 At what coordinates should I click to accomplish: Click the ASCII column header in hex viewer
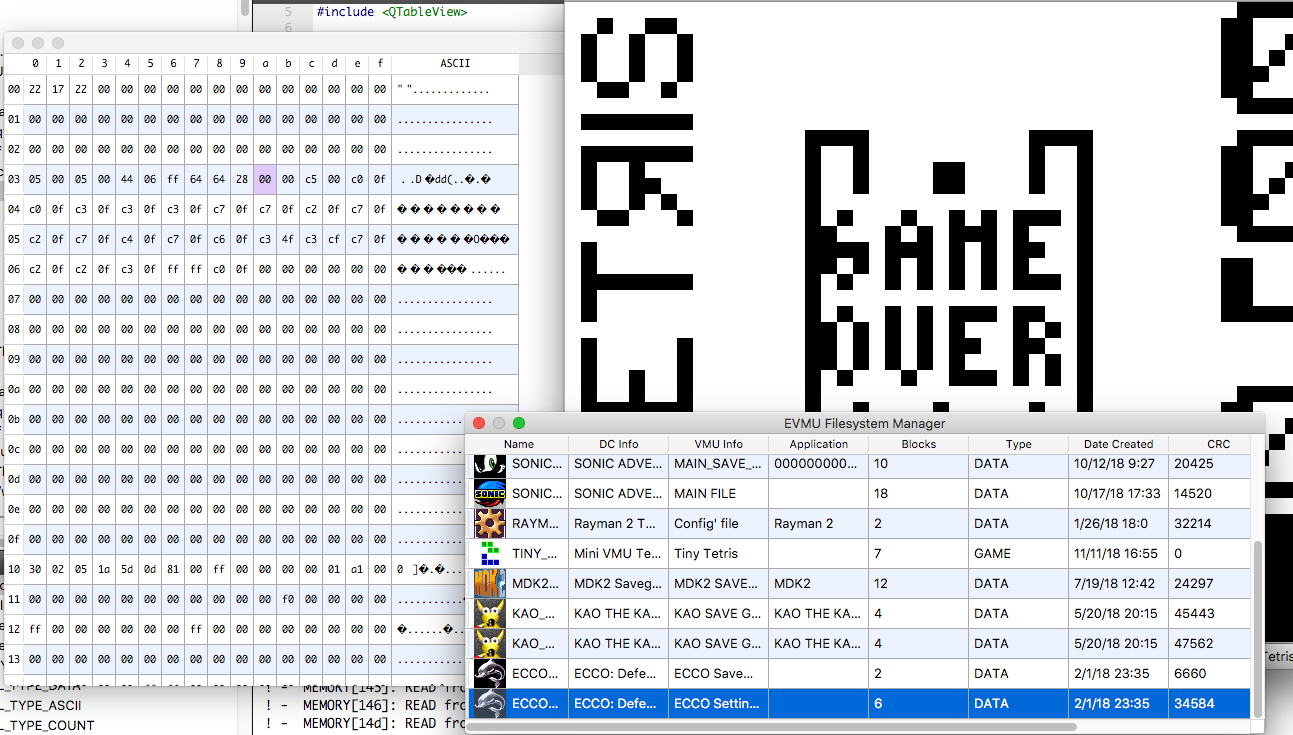coord(455,63)
